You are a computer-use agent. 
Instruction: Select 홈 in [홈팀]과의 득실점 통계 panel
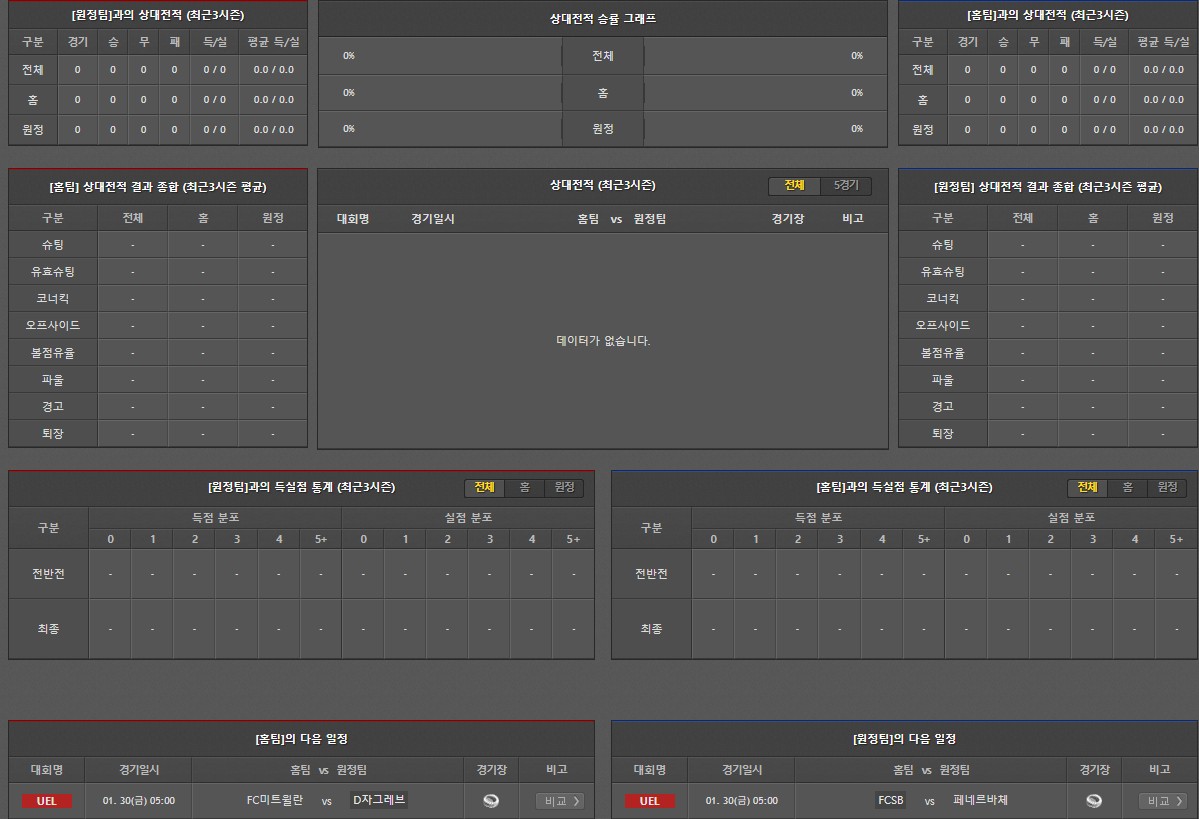(x=1127, y=487)
